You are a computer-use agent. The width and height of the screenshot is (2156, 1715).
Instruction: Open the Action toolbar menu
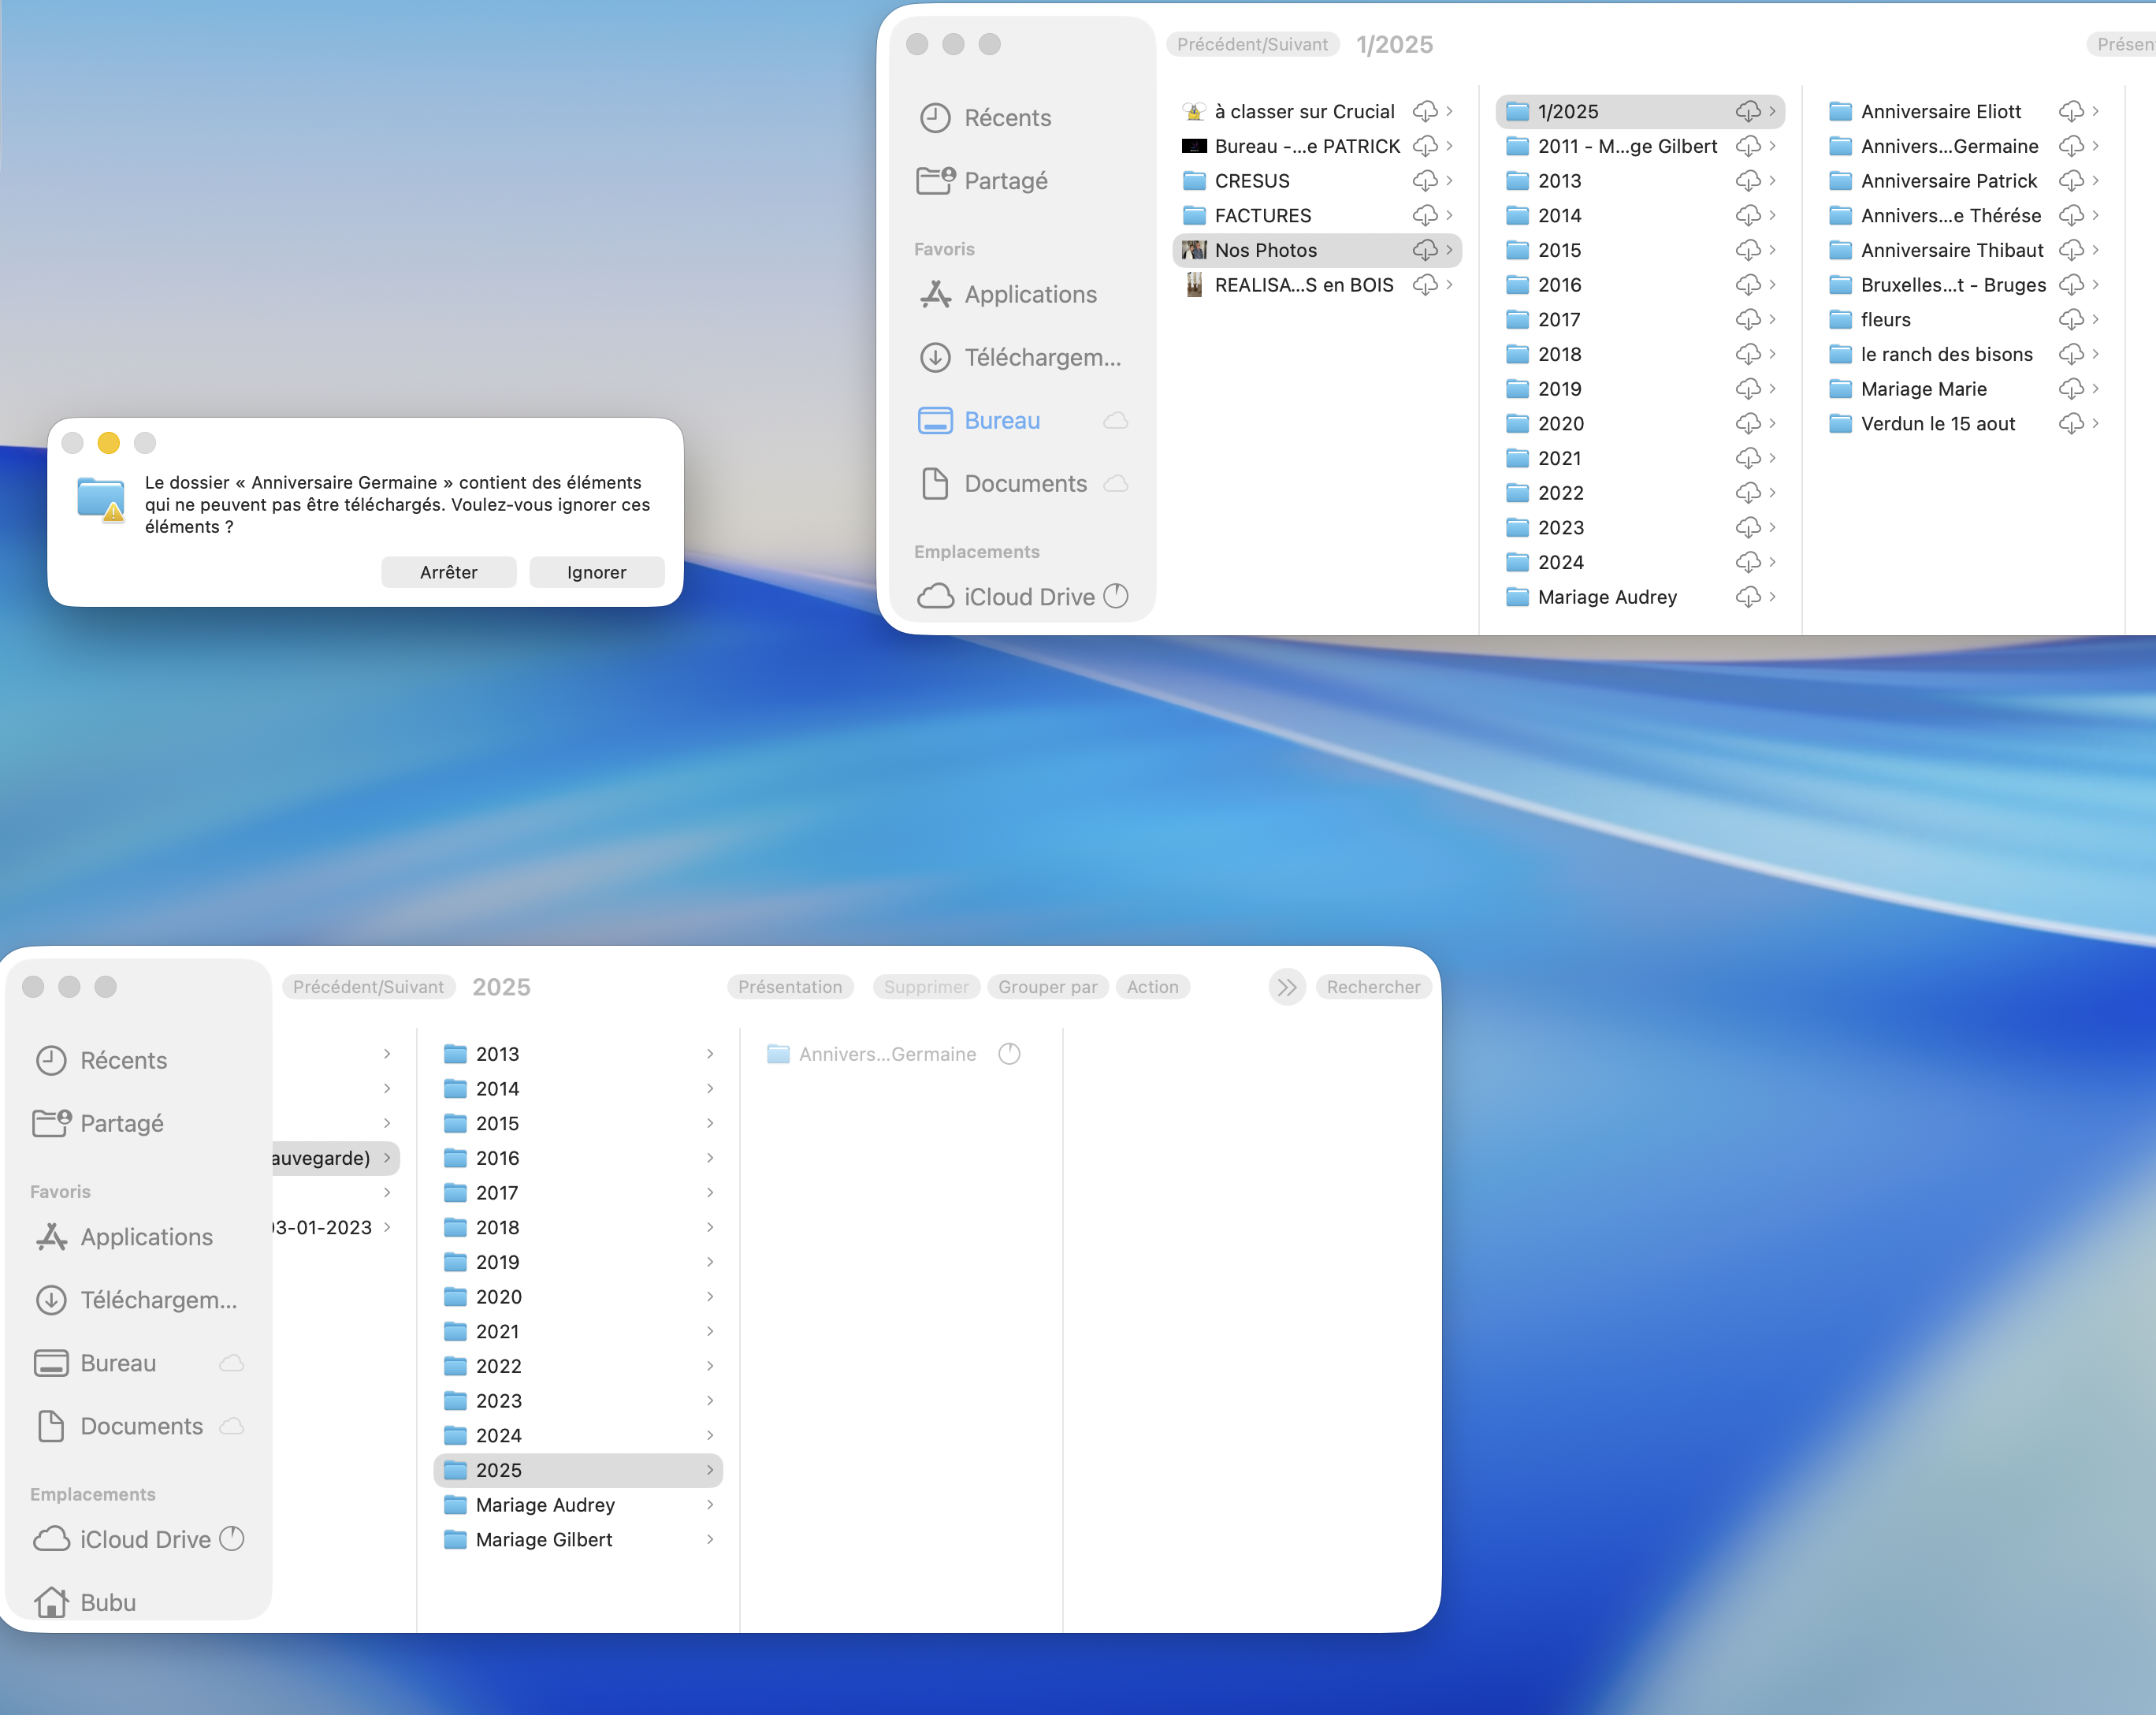point(1152,987)
